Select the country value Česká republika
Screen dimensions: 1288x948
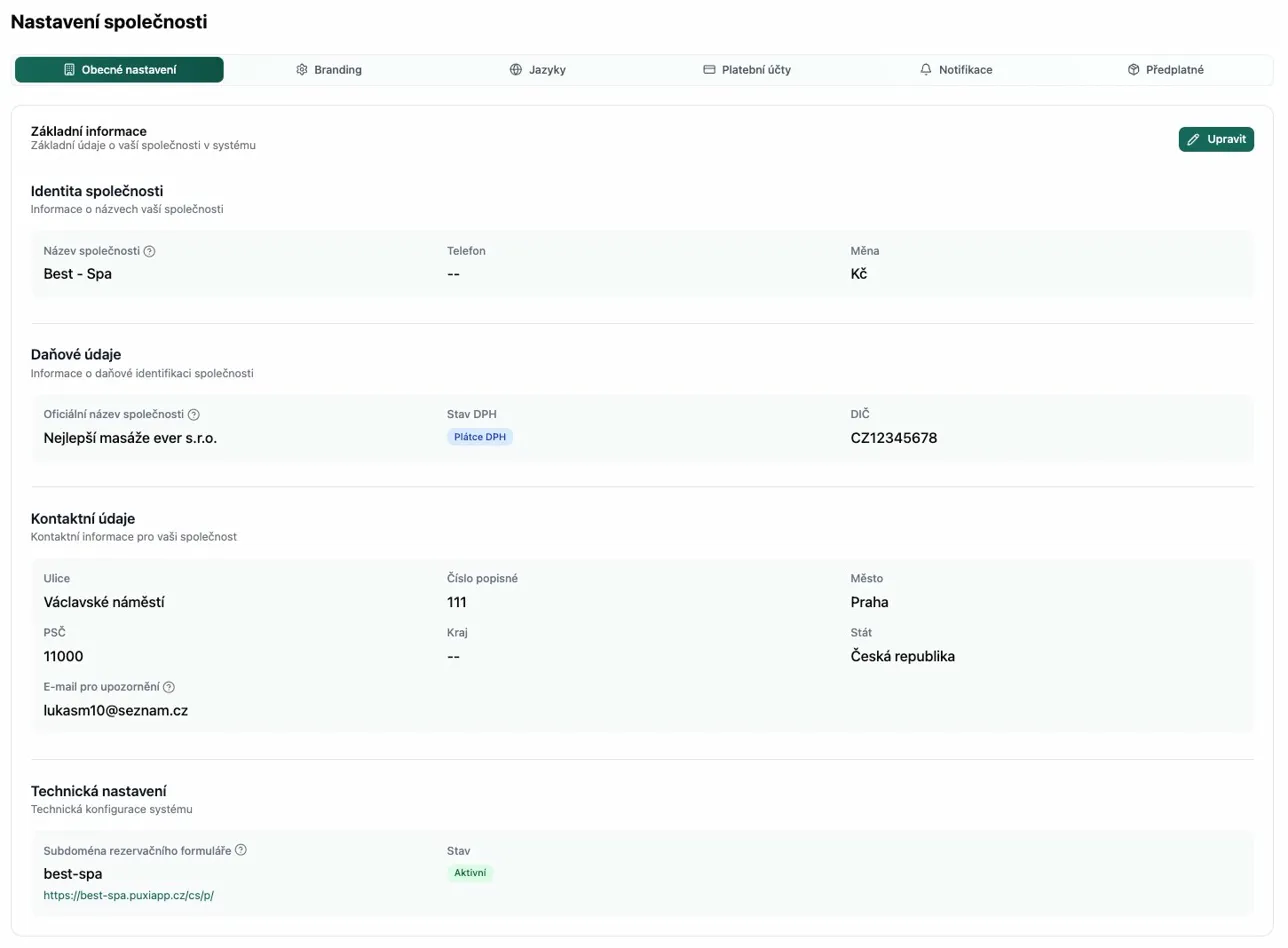903,656
